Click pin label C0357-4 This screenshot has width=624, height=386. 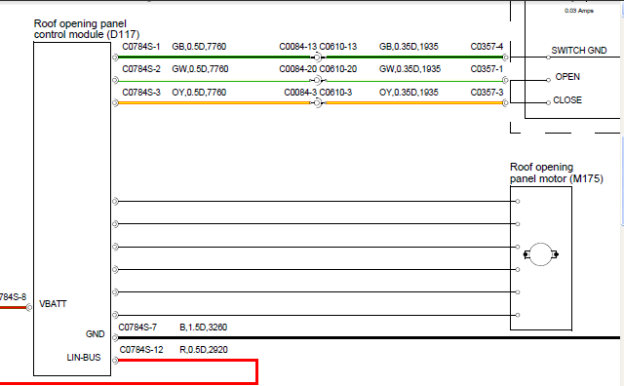[x=487, y=47]
